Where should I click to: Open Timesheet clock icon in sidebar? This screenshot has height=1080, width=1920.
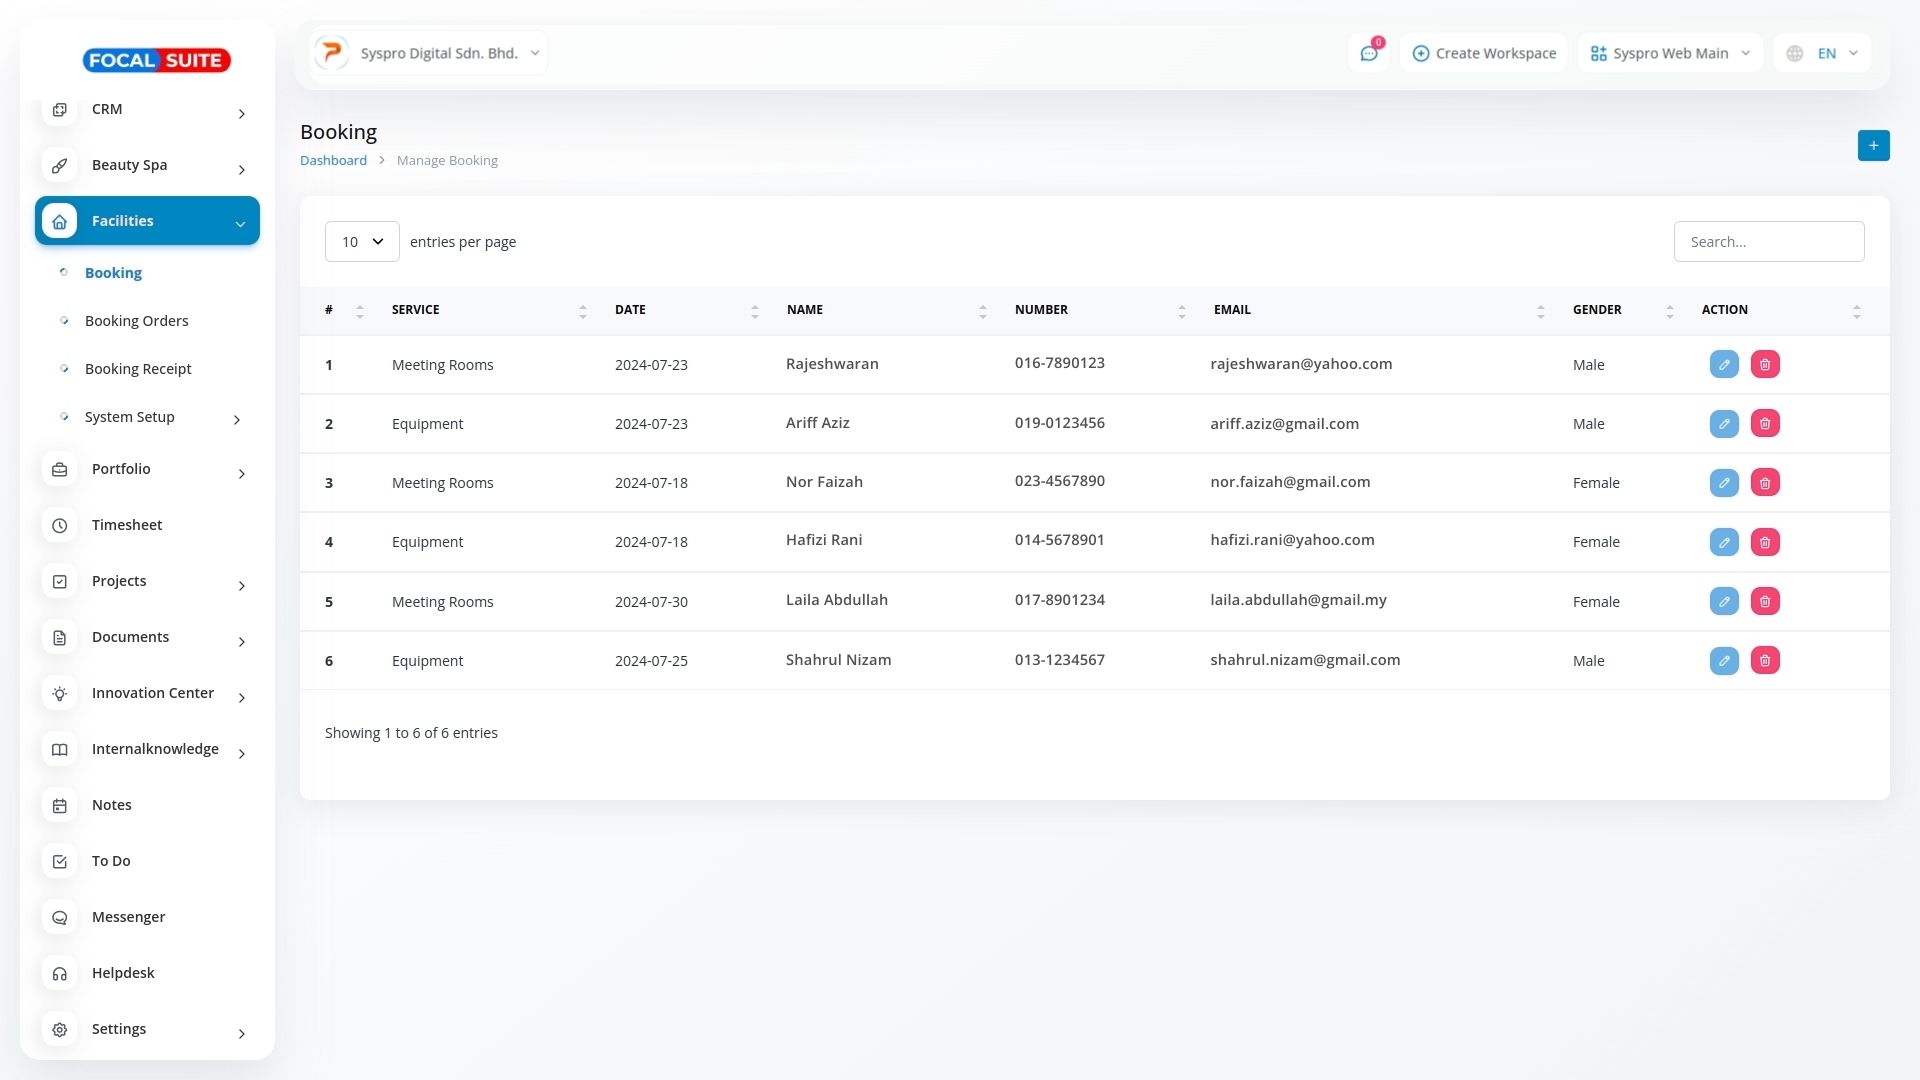click(x=60, y=526)
